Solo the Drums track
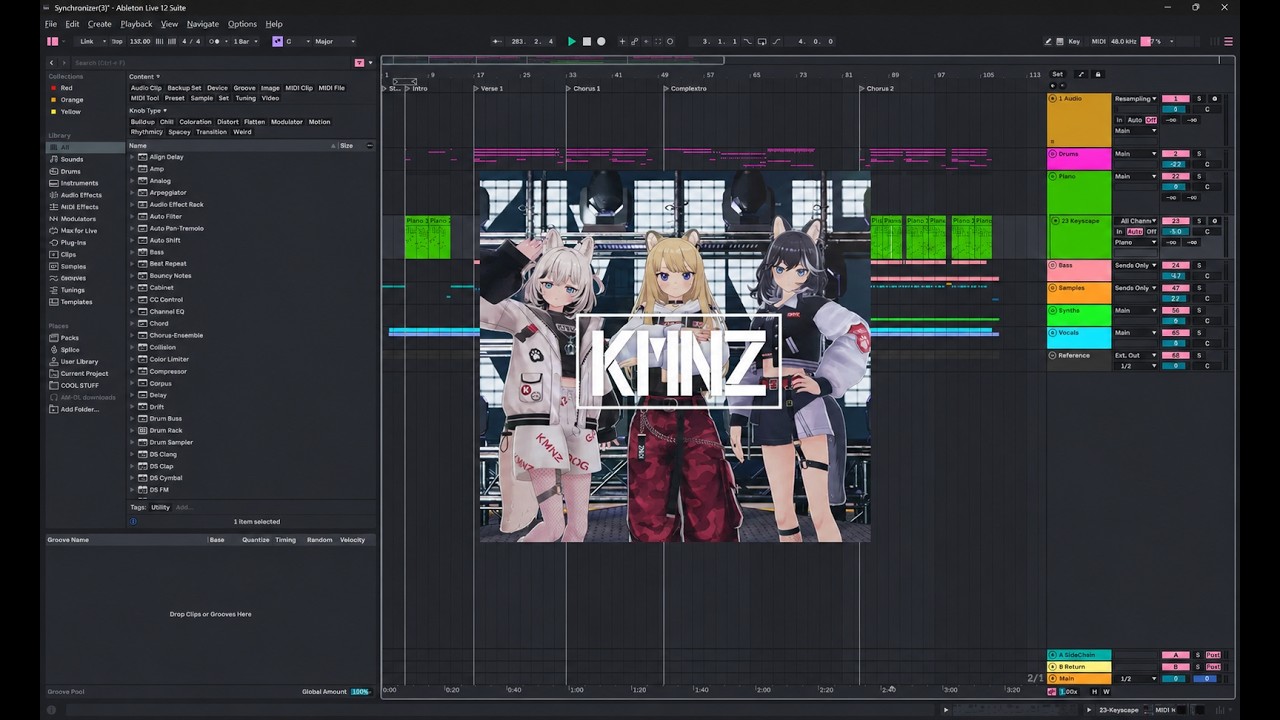 point(1199,154)
